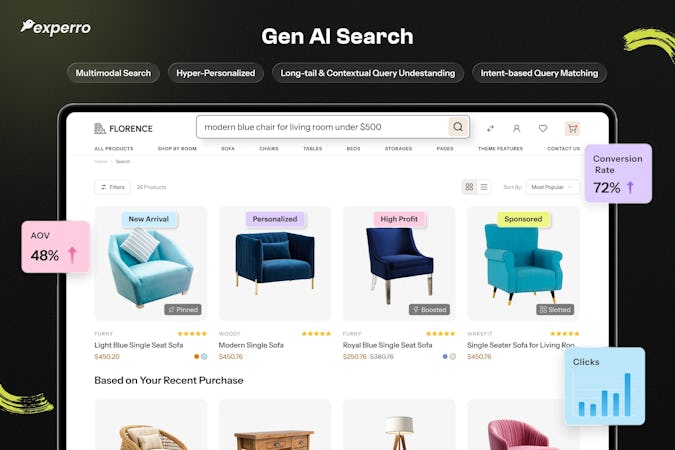The height and width of the screenshot is (450, 675).
Task: Open the Sponsored teal armchair thumbnail
Action: point(523,264)
